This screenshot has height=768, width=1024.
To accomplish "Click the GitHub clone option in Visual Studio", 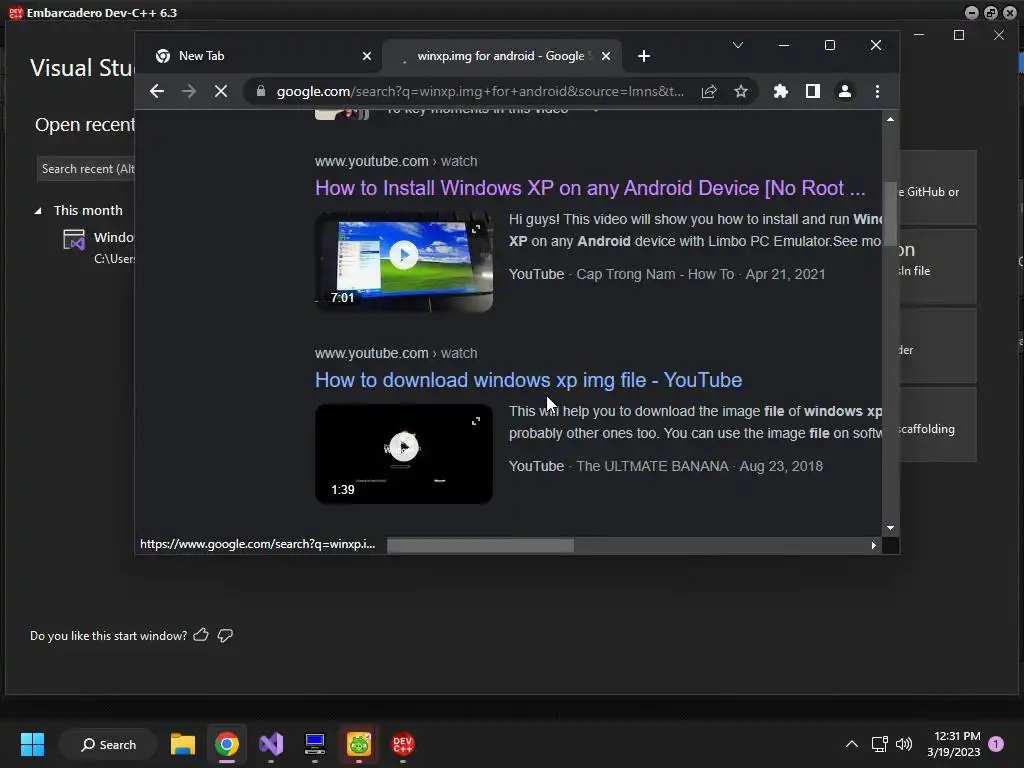I will tap(938, 188).
